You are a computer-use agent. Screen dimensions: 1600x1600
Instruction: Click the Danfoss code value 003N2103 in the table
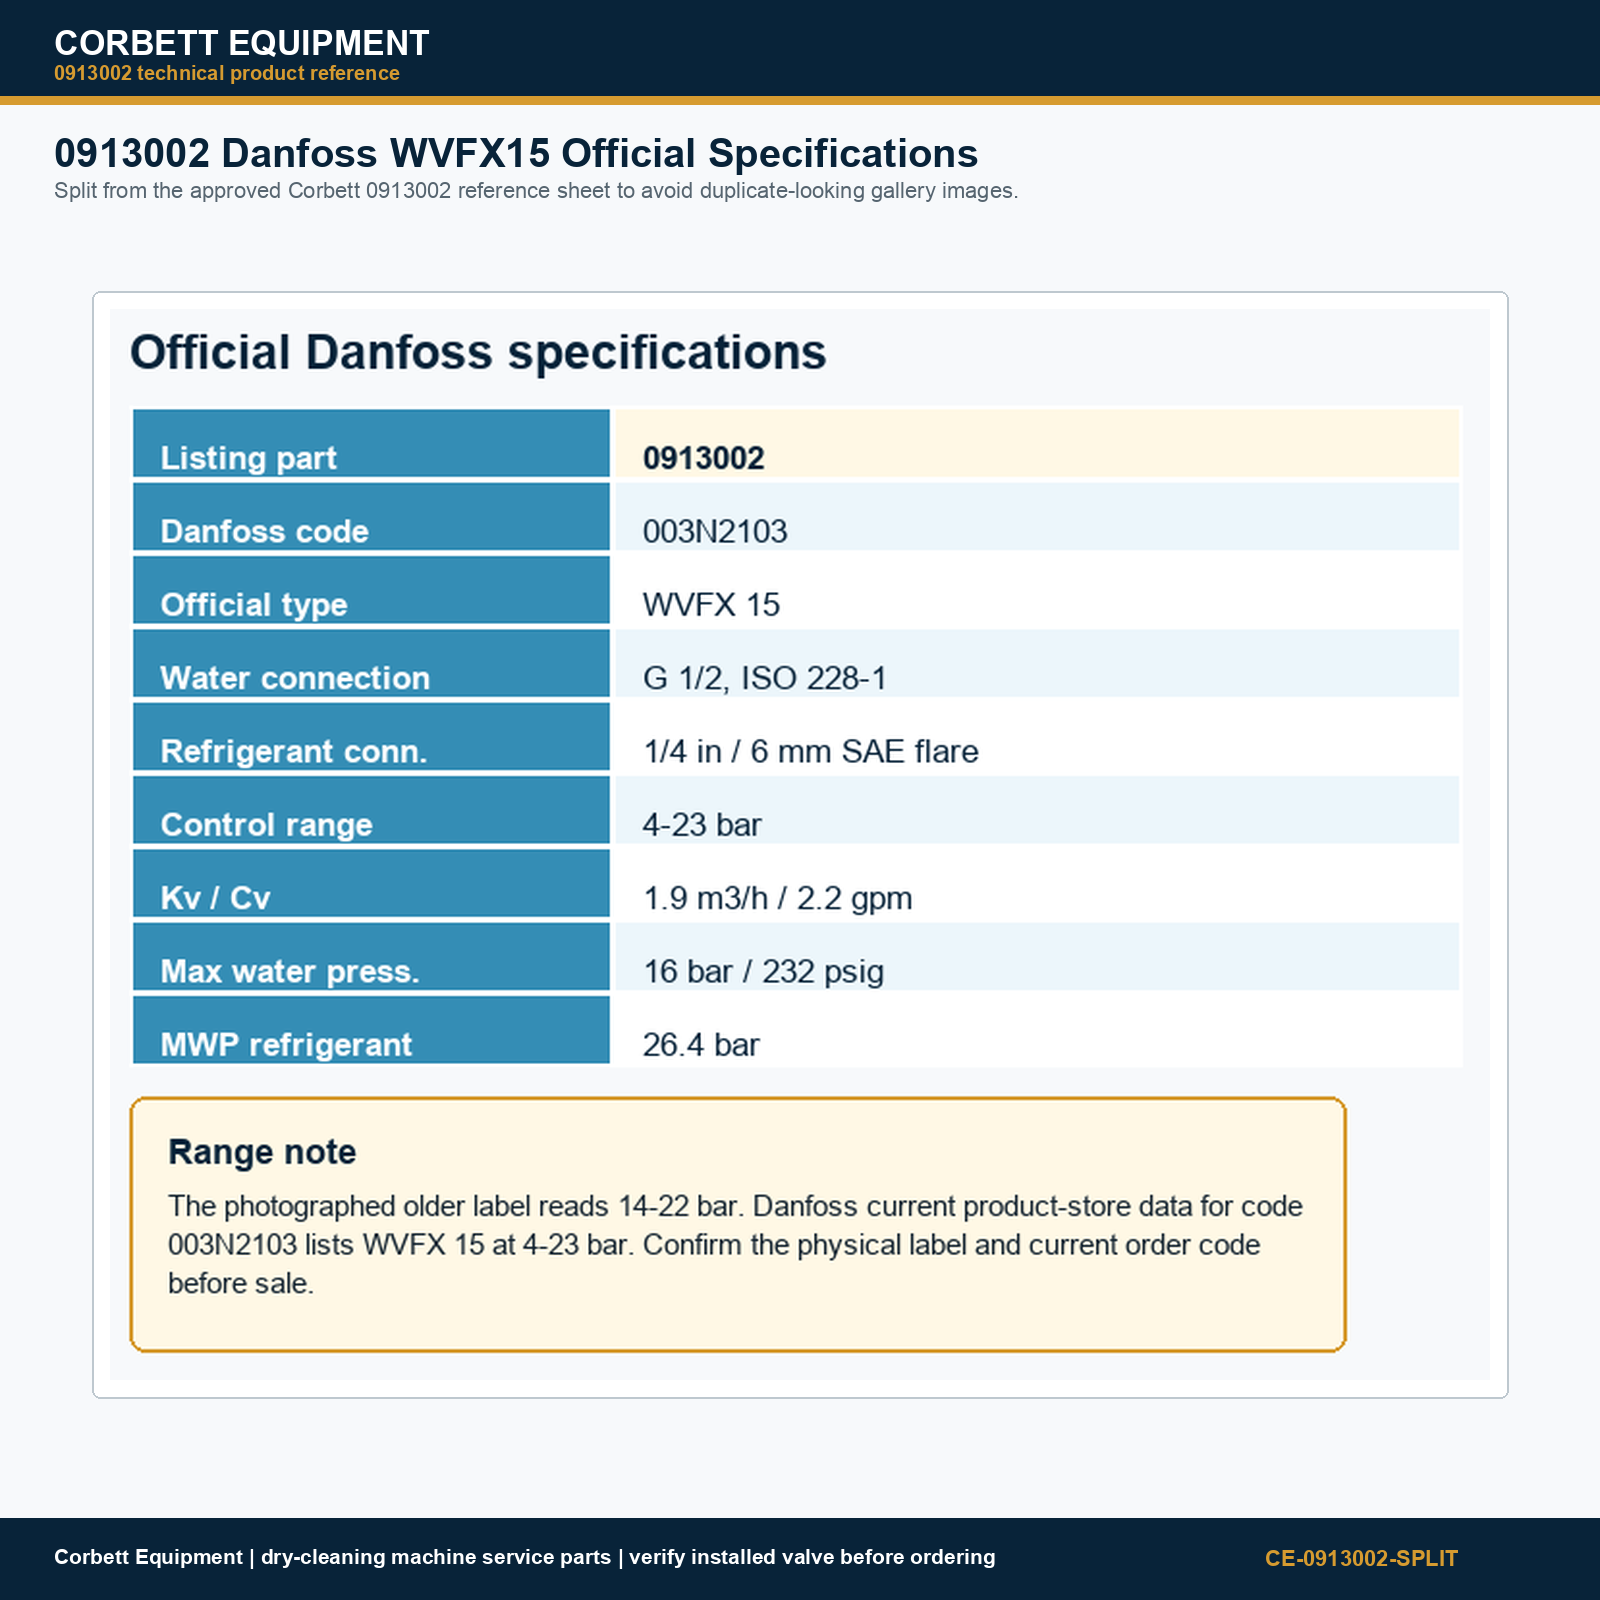click(715, 531)
